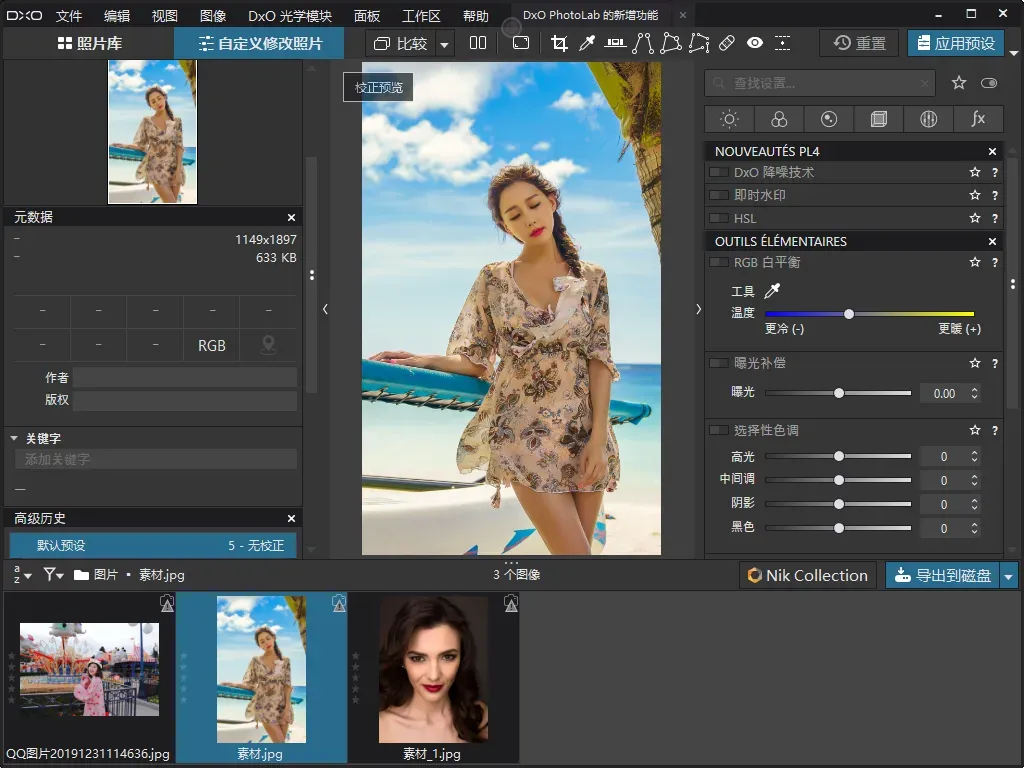Toggle the HSL correction on
The width and height of the screenshot is (1024, 768).
719,218
